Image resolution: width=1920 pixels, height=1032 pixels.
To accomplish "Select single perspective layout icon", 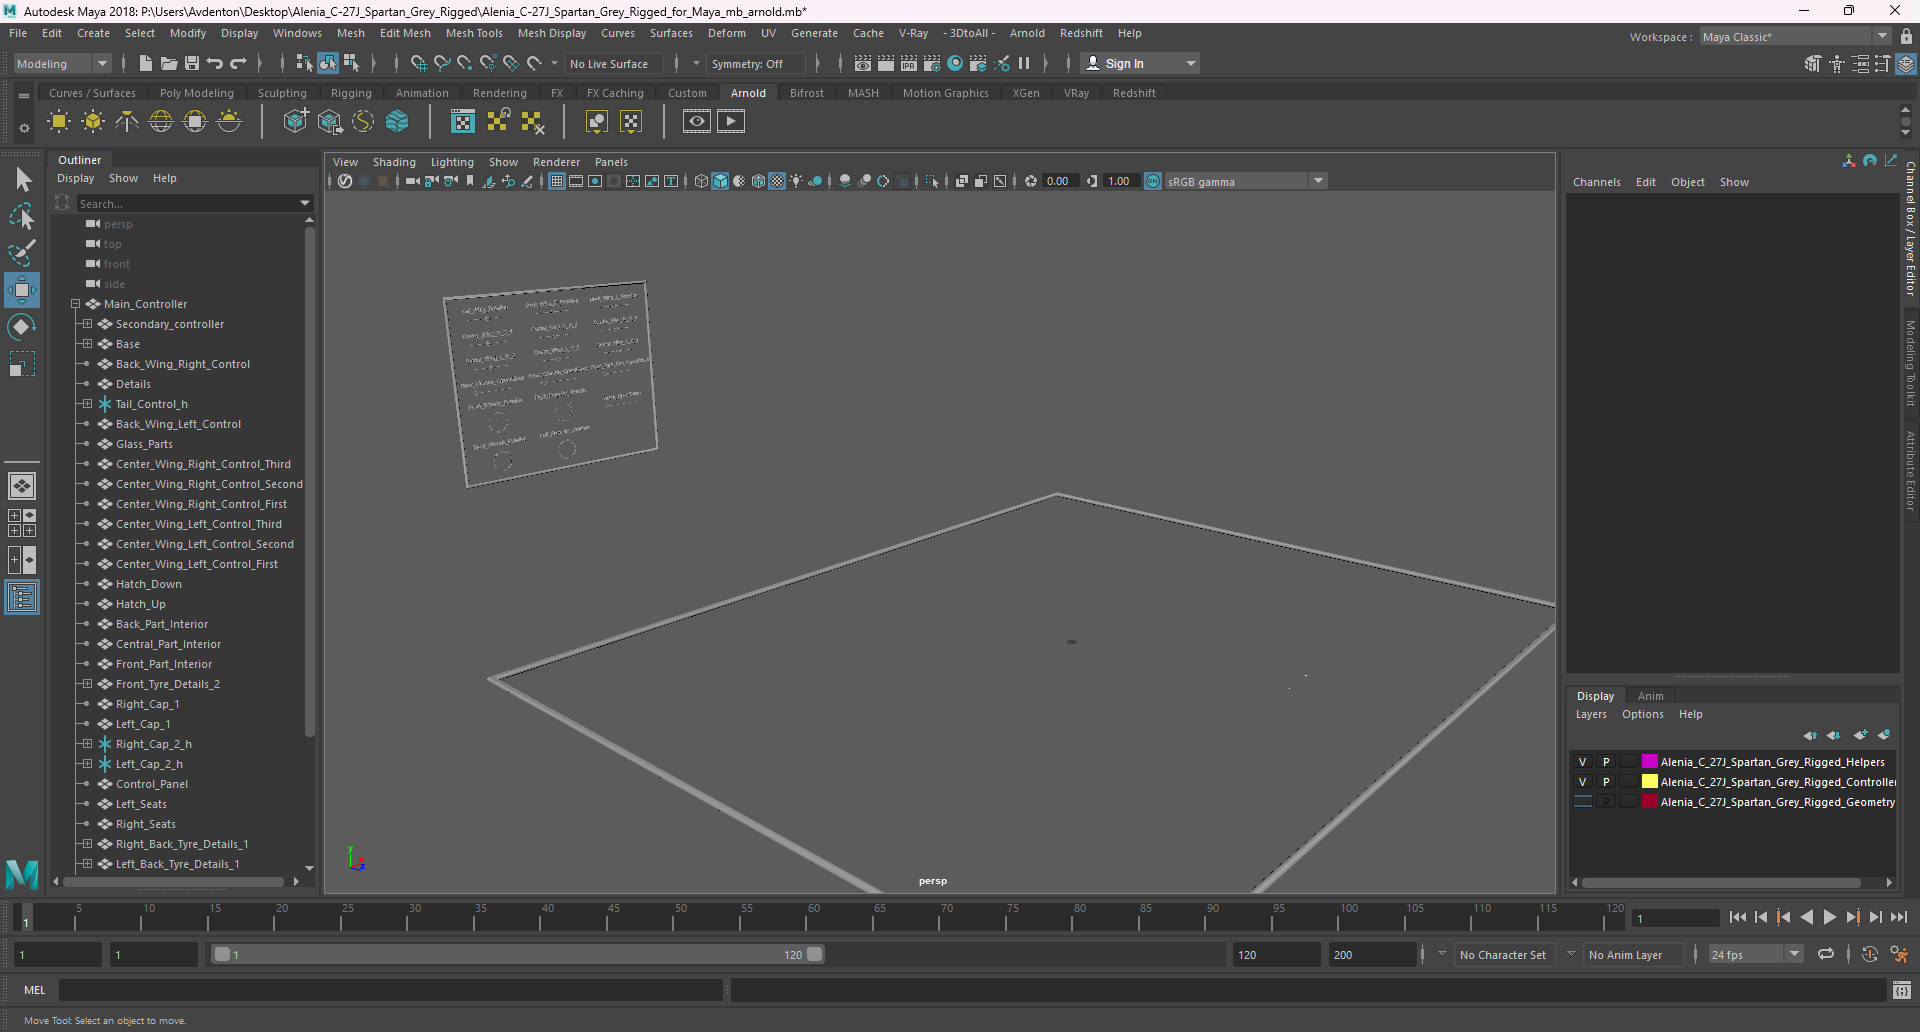I will click(22, 486).
